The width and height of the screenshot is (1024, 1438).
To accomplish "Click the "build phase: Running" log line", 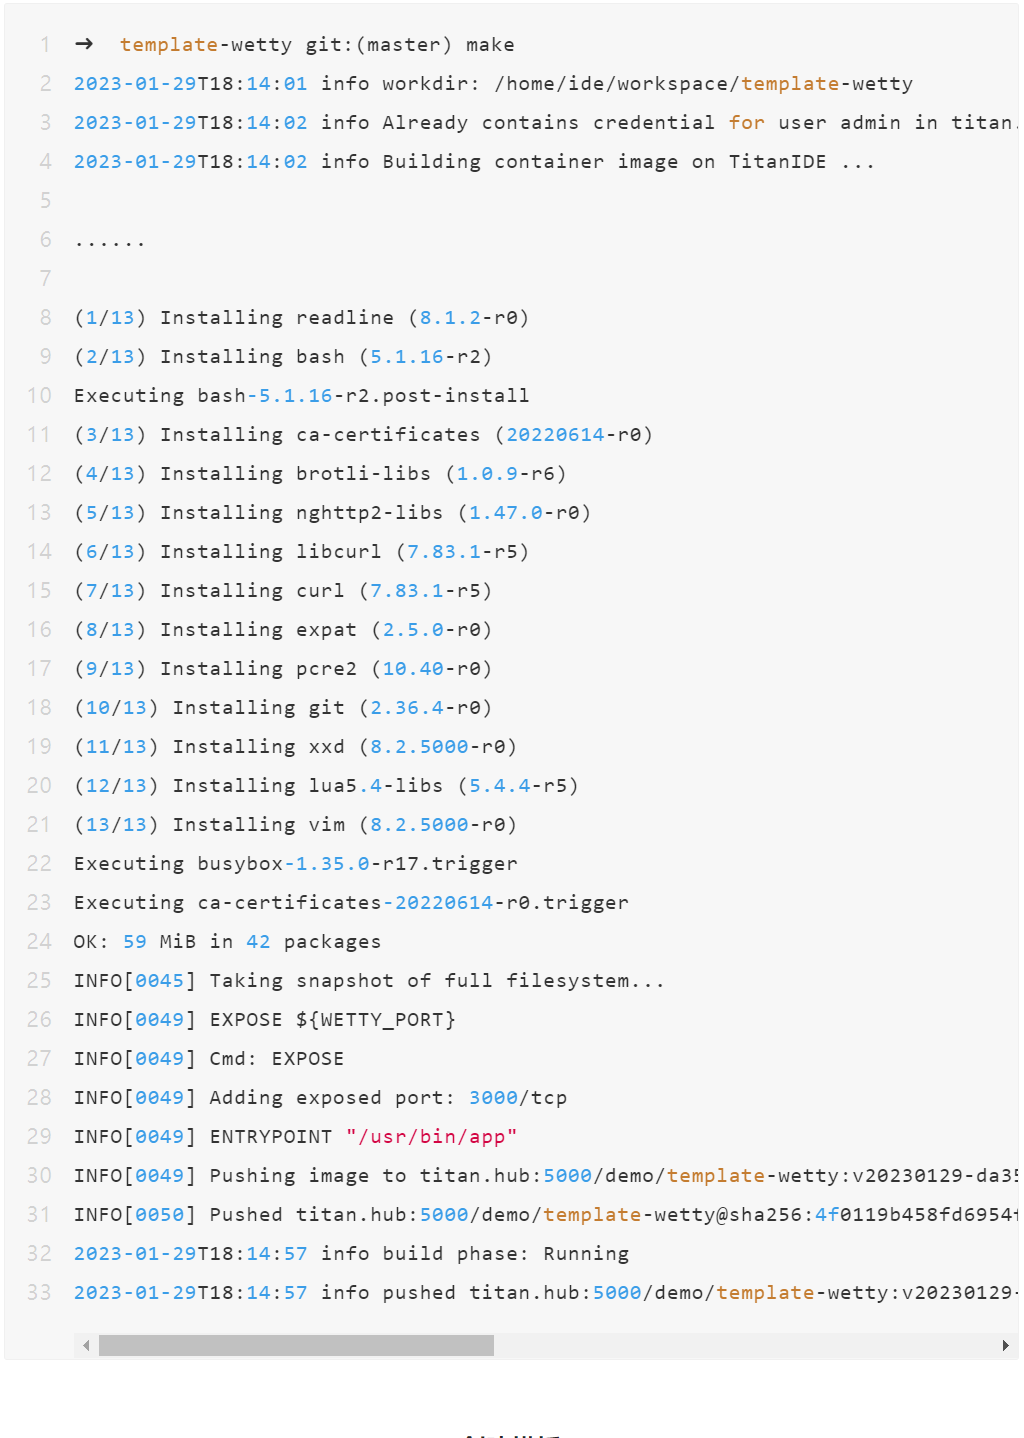I will 474,1254.
